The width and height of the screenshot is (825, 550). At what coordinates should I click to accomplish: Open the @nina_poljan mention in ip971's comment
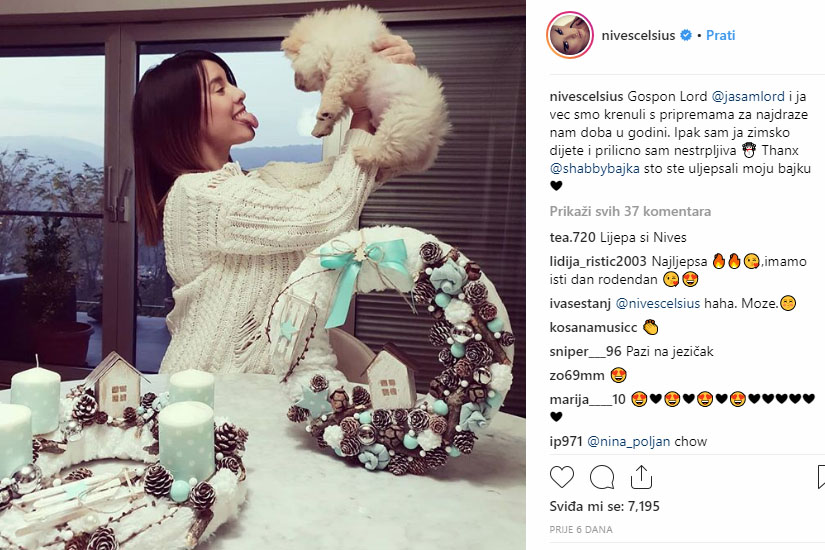628,442
